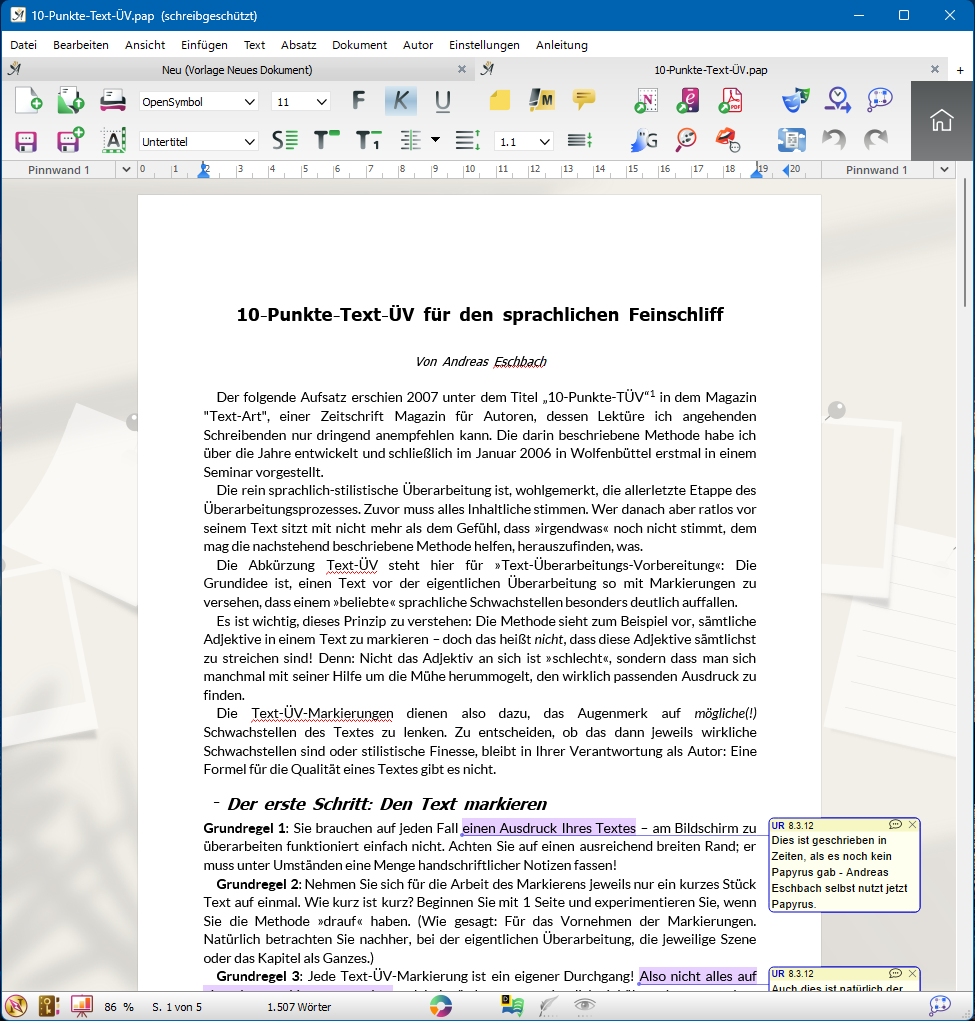
Task: Toggle the Duden book icon in status bar
Action: pyautogui.click(x=512, y=1006)
